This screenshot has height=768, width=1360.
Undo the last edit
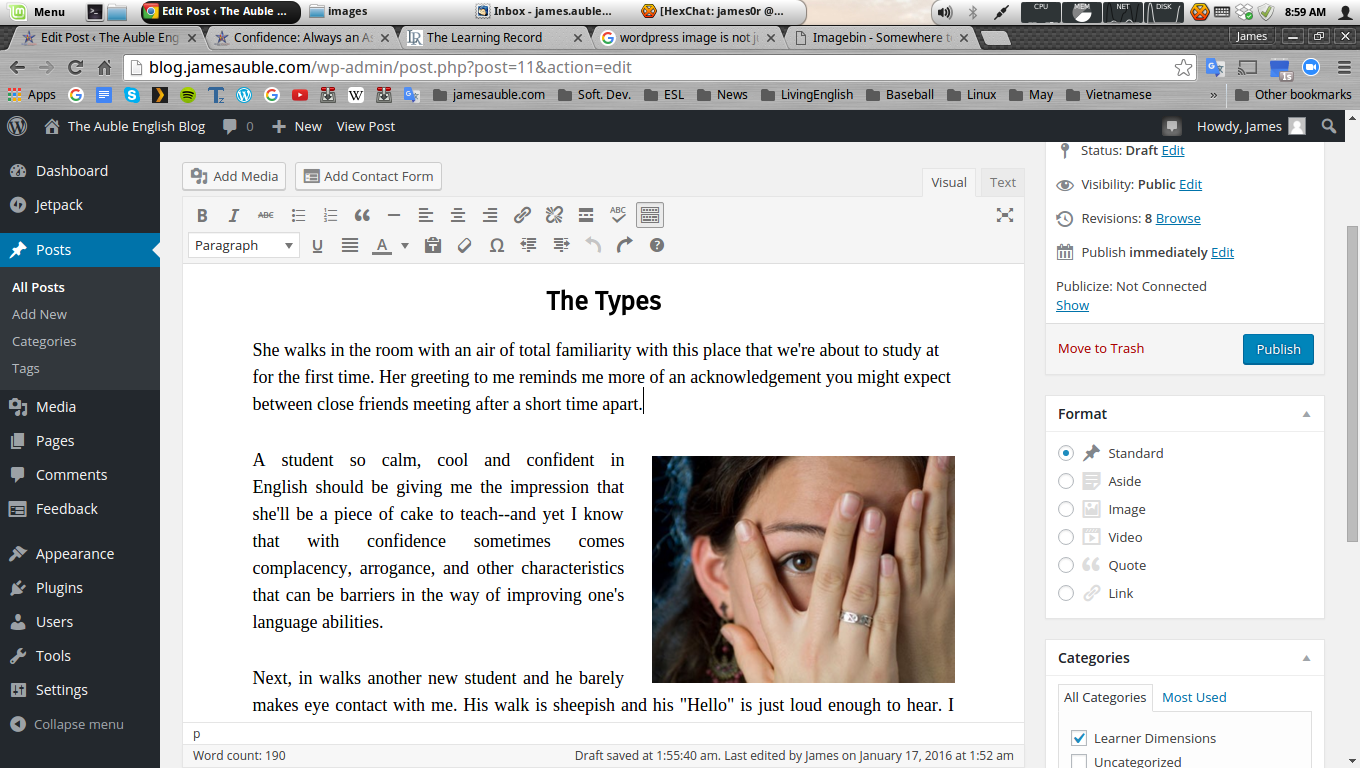coord(593,245)
